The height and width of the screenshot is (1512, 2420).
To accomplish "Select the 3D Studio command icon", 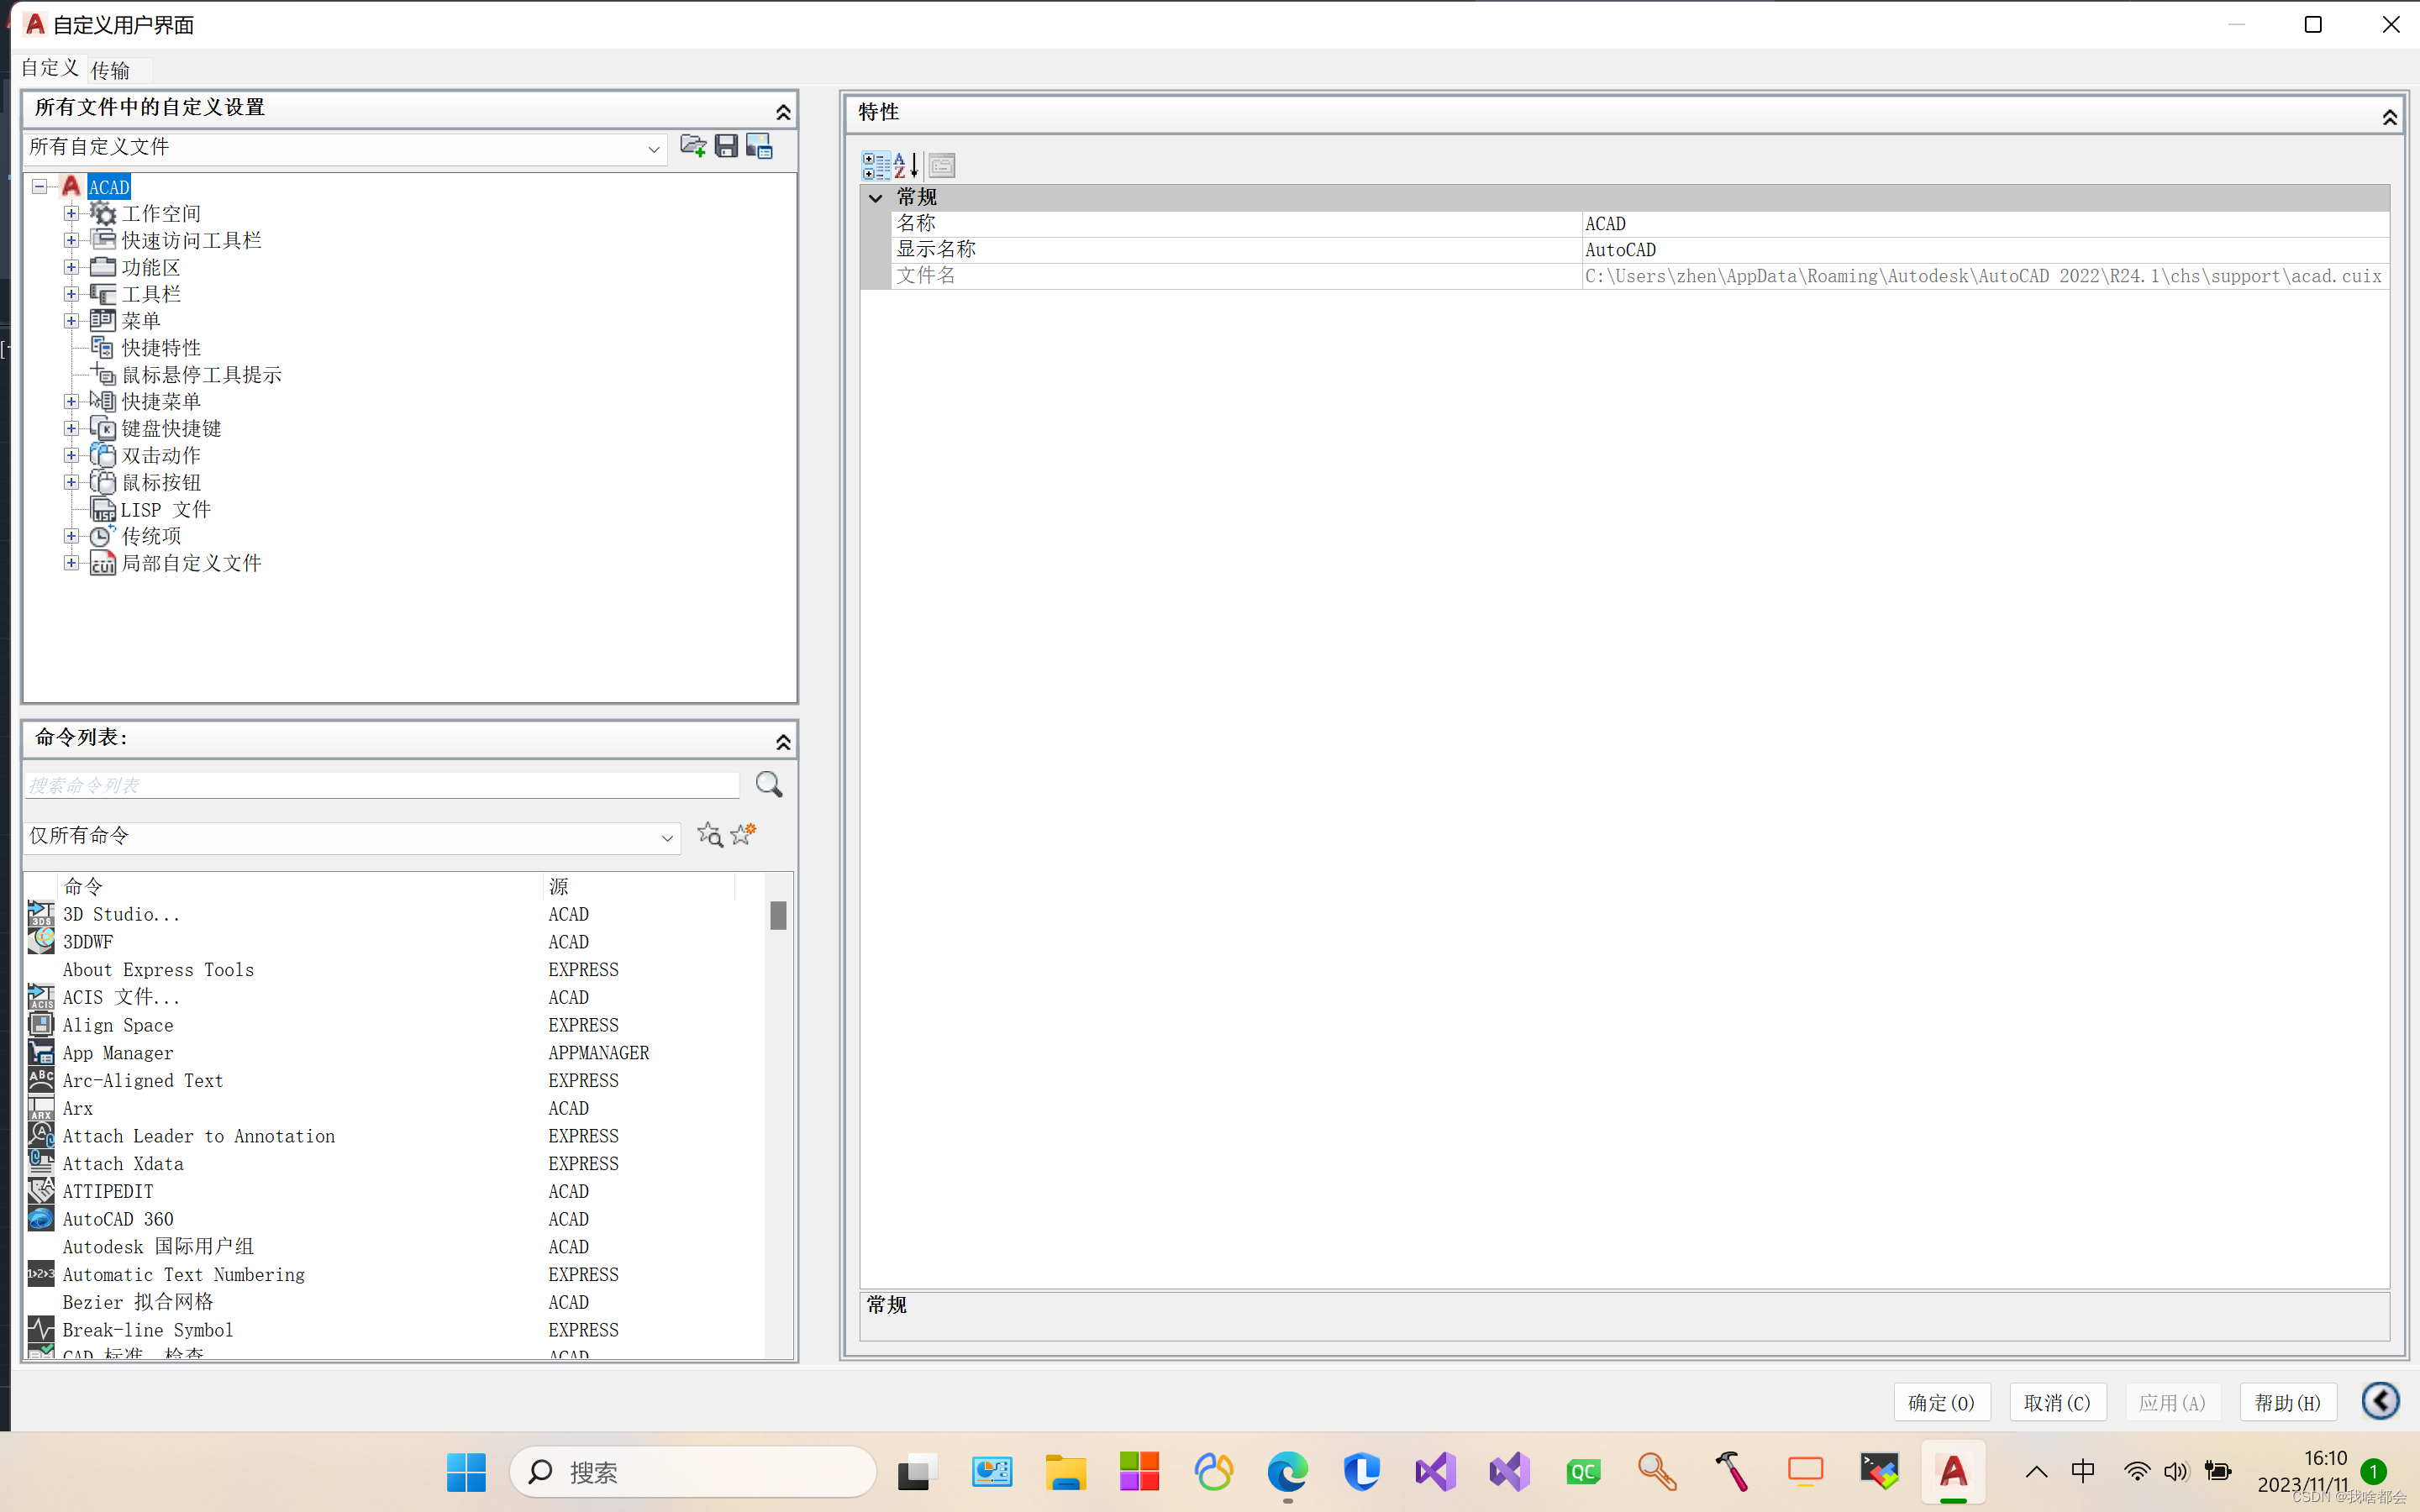I will pos(41,914).
